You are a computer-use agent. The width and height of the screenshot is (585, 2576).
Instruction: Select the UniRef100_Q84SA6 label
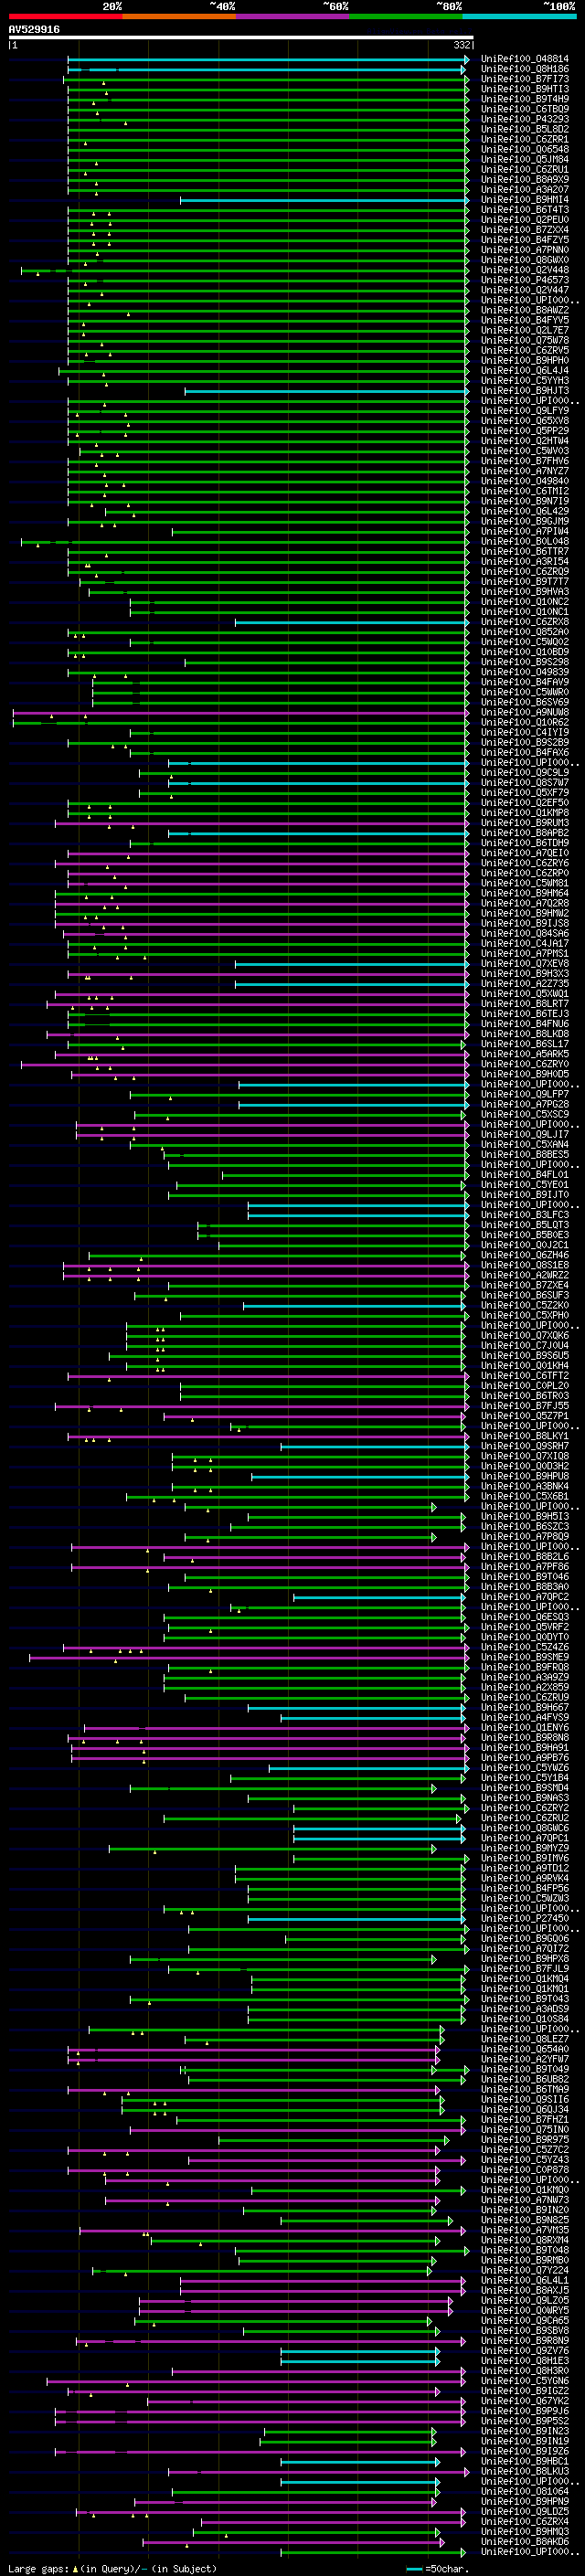point(524,933)
